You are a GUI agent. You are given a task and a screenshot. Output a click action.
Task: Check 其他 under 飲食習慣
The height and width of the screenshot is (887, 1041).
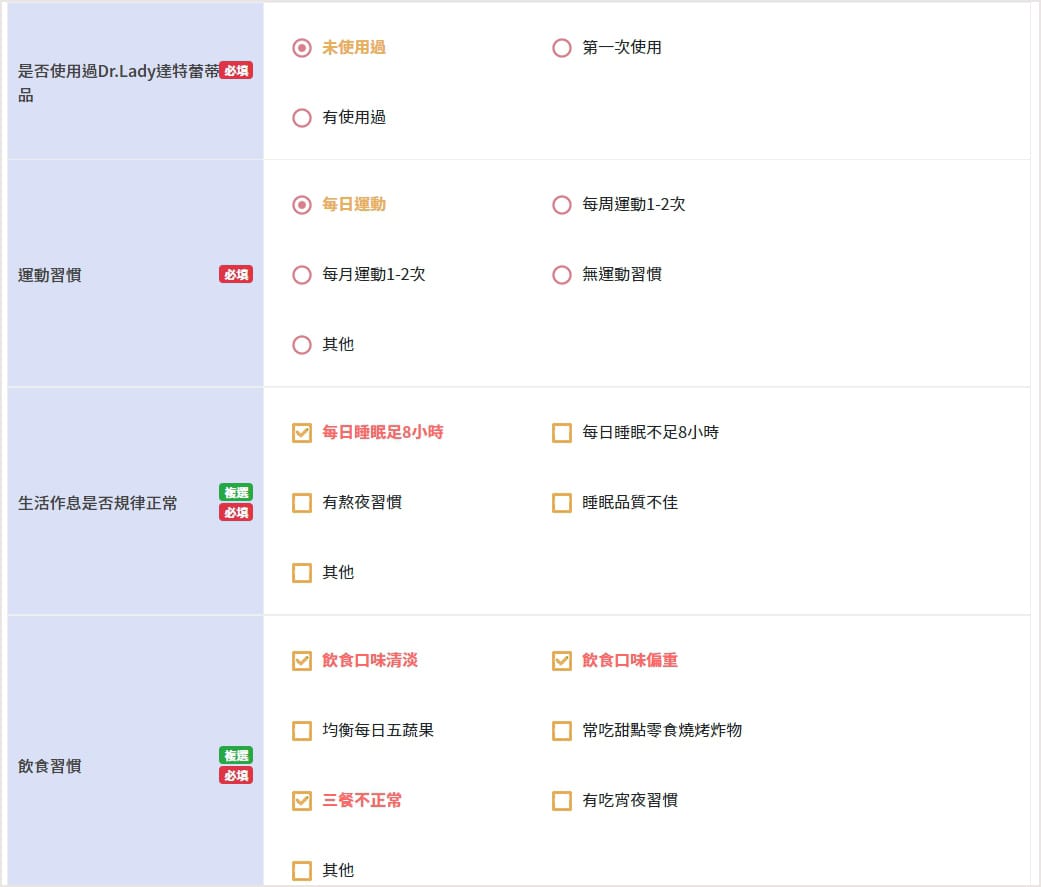point(302,870)
